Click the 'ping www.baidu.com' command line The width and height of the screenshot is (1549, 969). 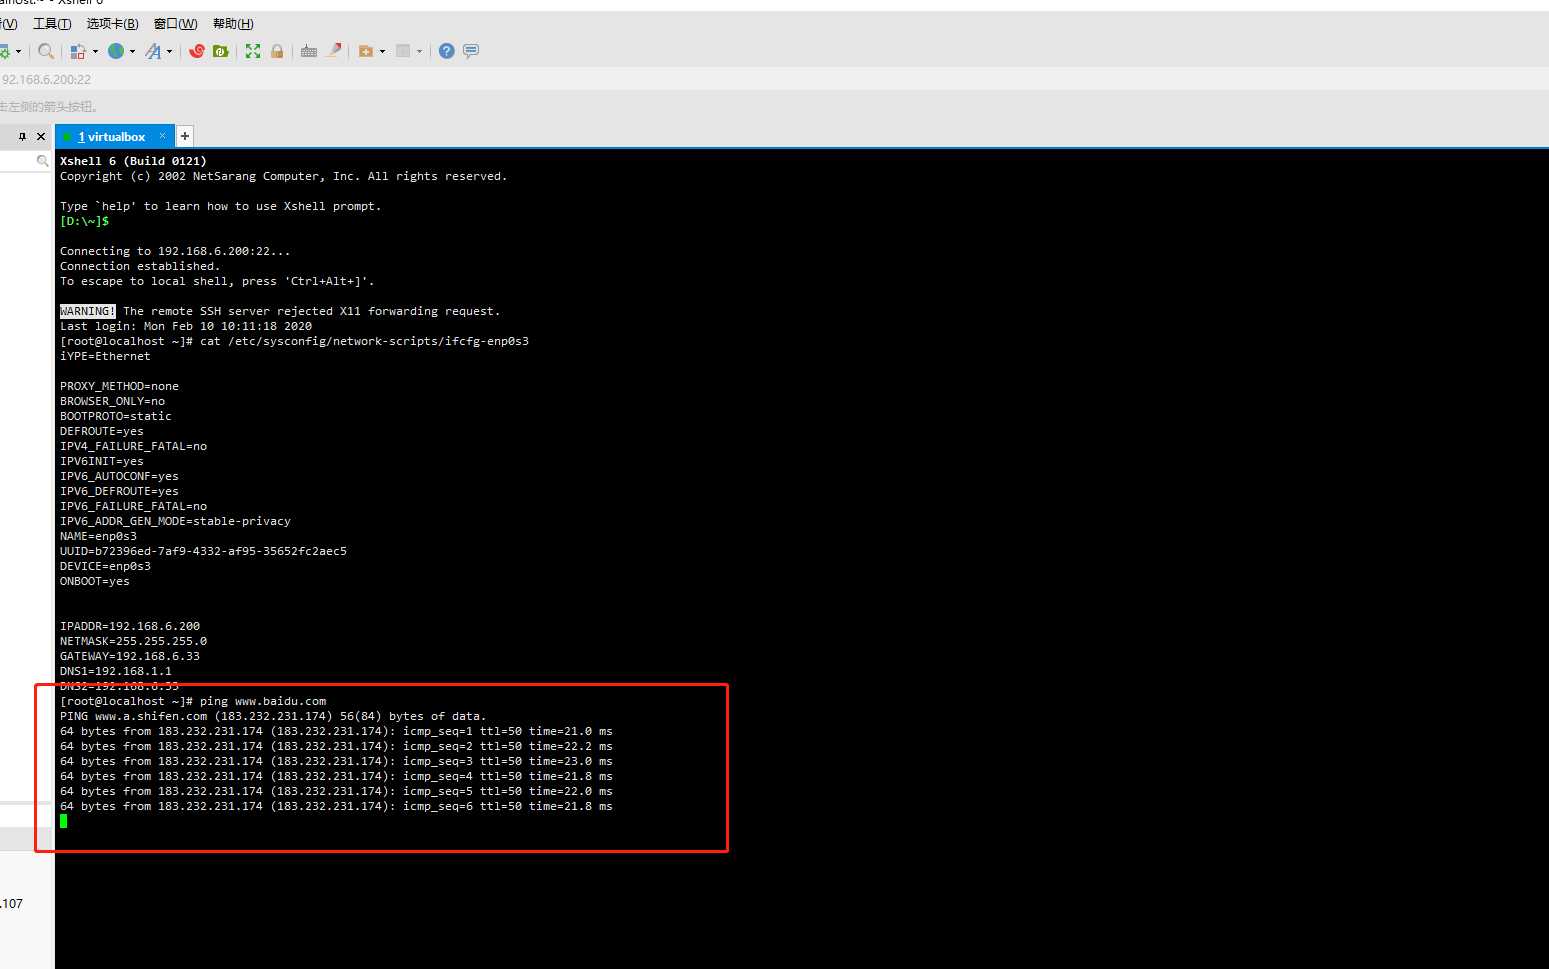pyautogui.click(x=263, y=701)
